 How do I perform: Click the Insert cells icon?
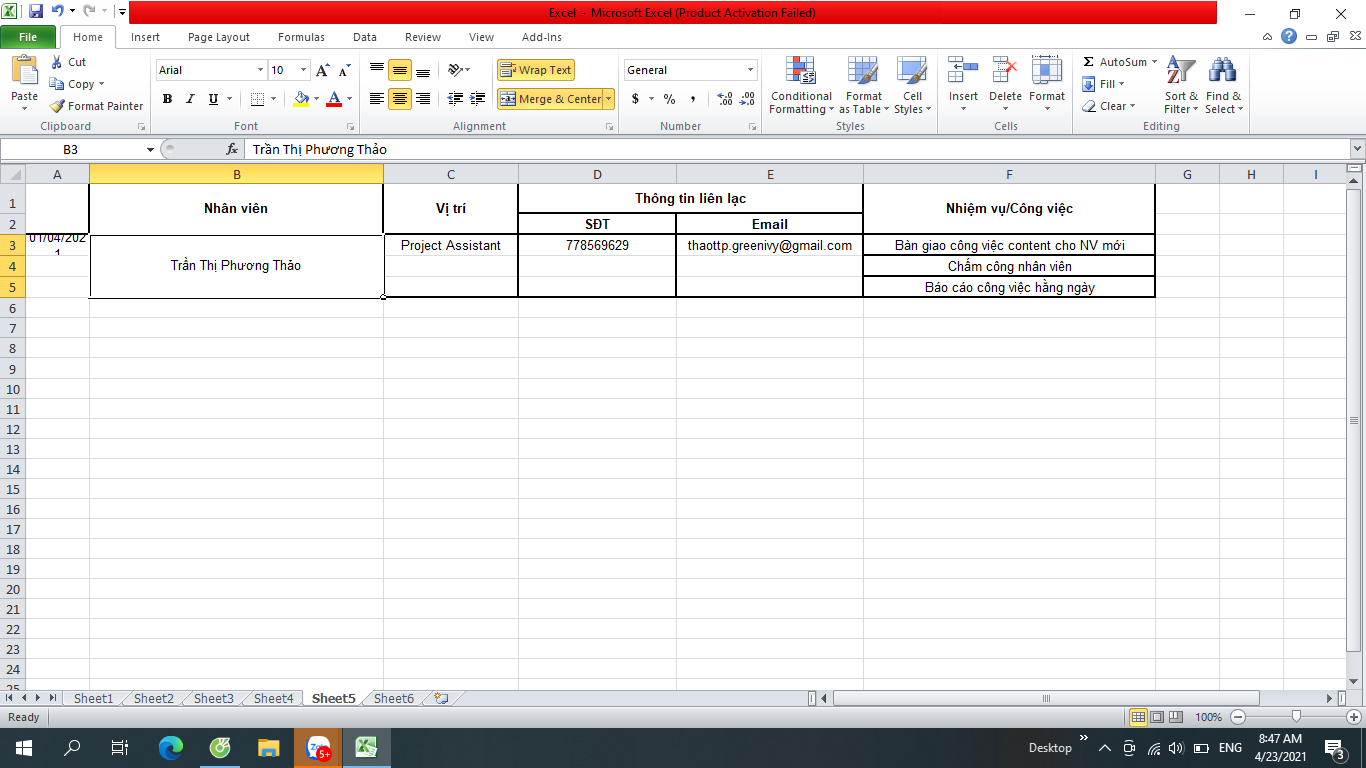963,70
